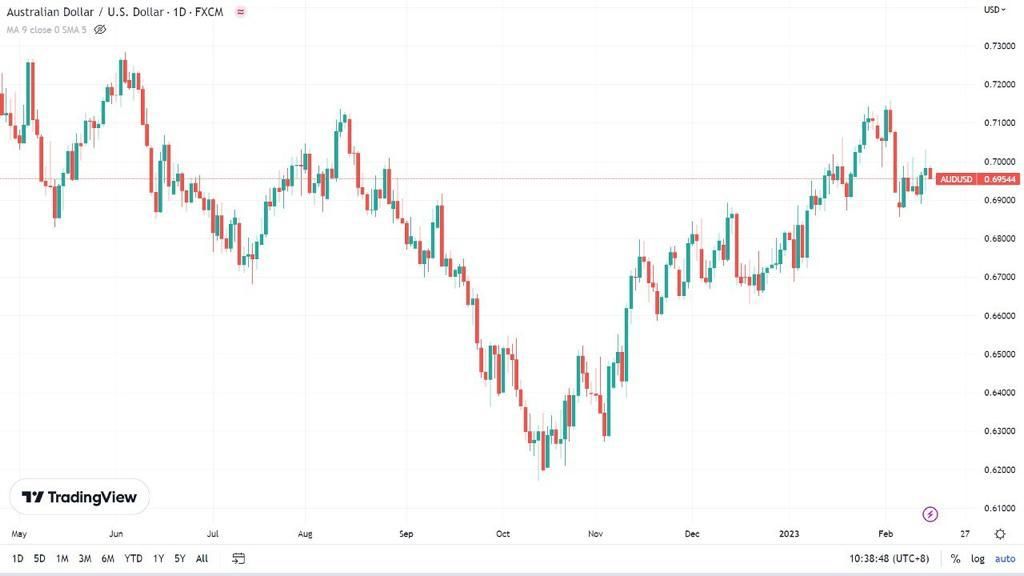Click the 0.66000 price axis label

pyautogui.click(x=999, y=315)
